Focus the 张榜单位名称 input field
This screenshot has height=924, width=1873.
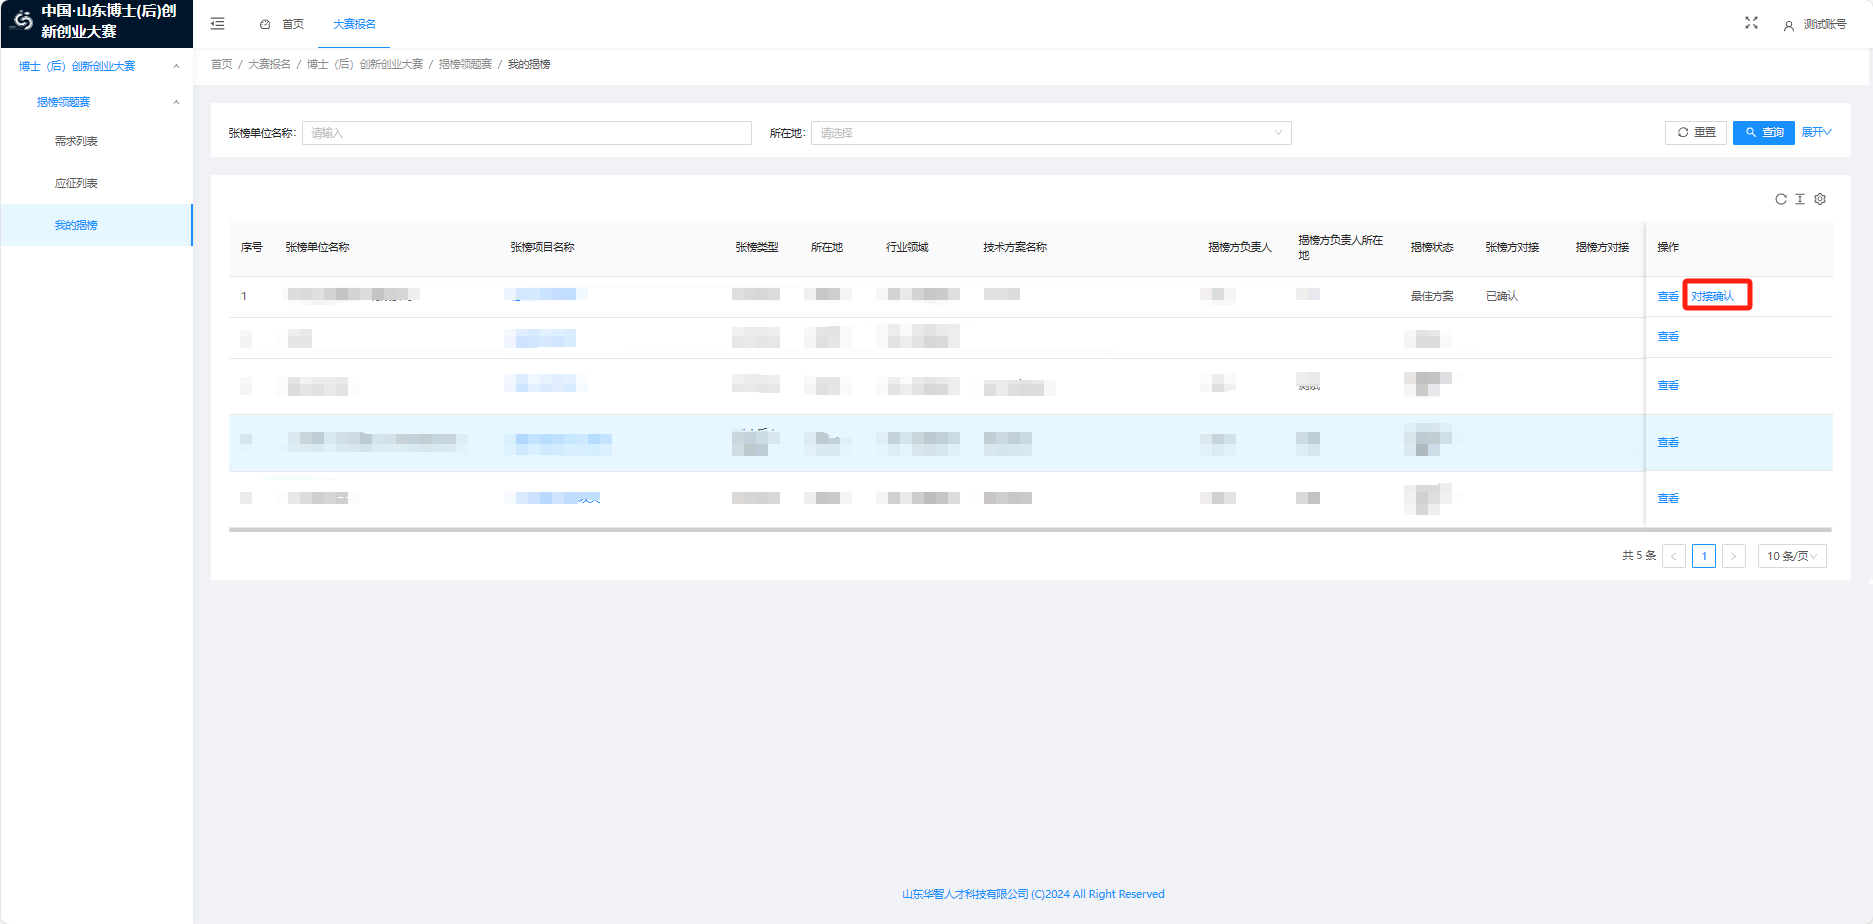pos(526,133)
